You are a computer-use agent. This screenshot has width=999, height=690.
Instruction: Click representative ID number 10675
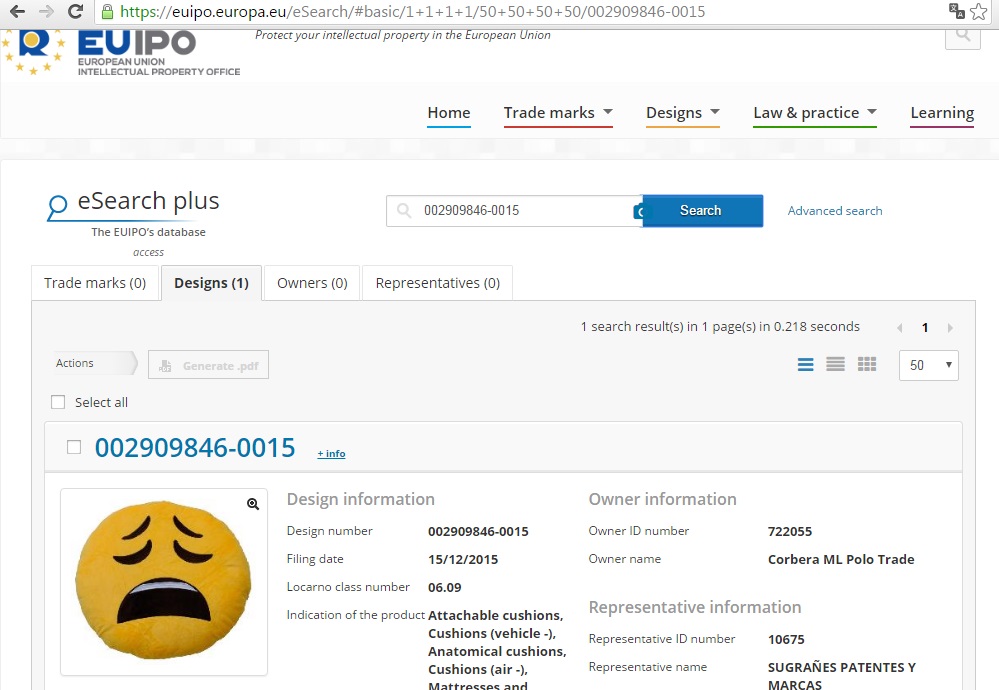tap(786, 639)
